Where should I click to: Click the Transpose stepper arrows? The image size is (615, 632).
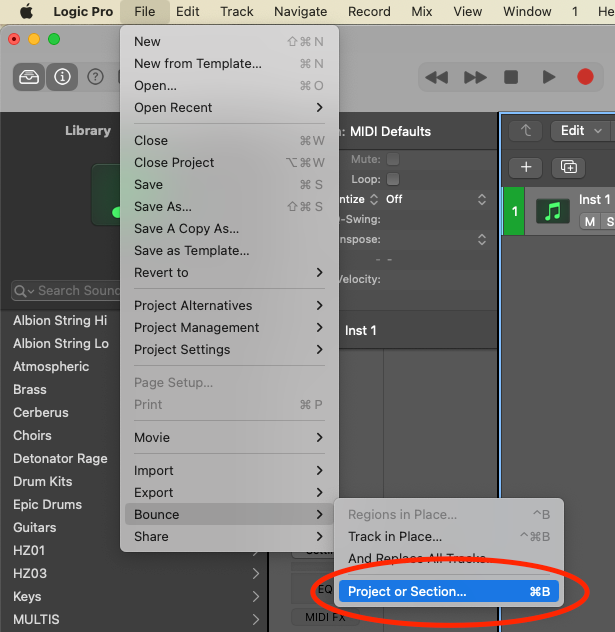pyautogui.click(x=482, y=239)
